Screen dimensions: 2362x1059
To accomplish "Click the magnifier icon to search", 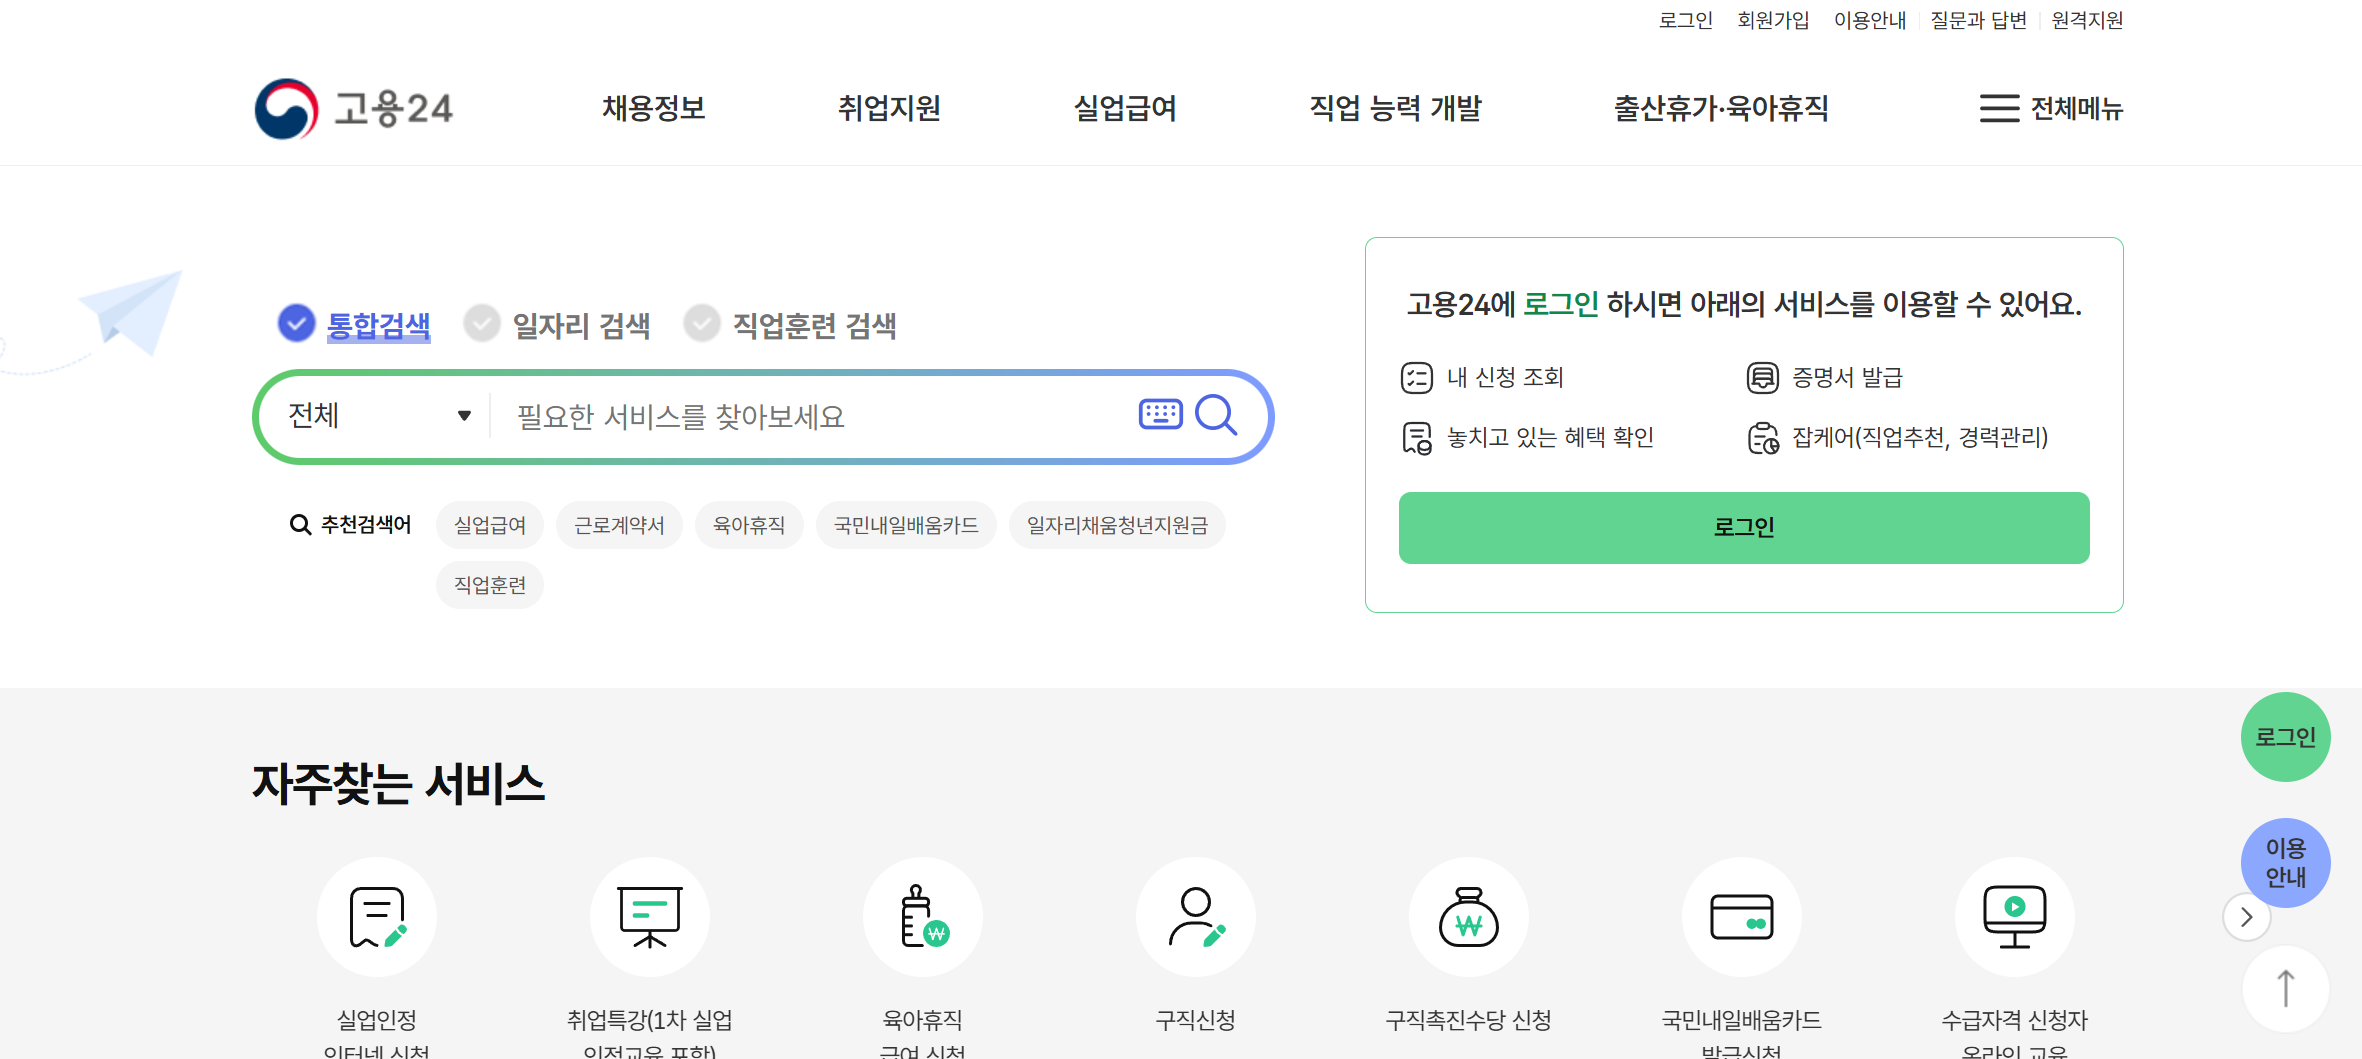I will click(x=1217, y=415).
